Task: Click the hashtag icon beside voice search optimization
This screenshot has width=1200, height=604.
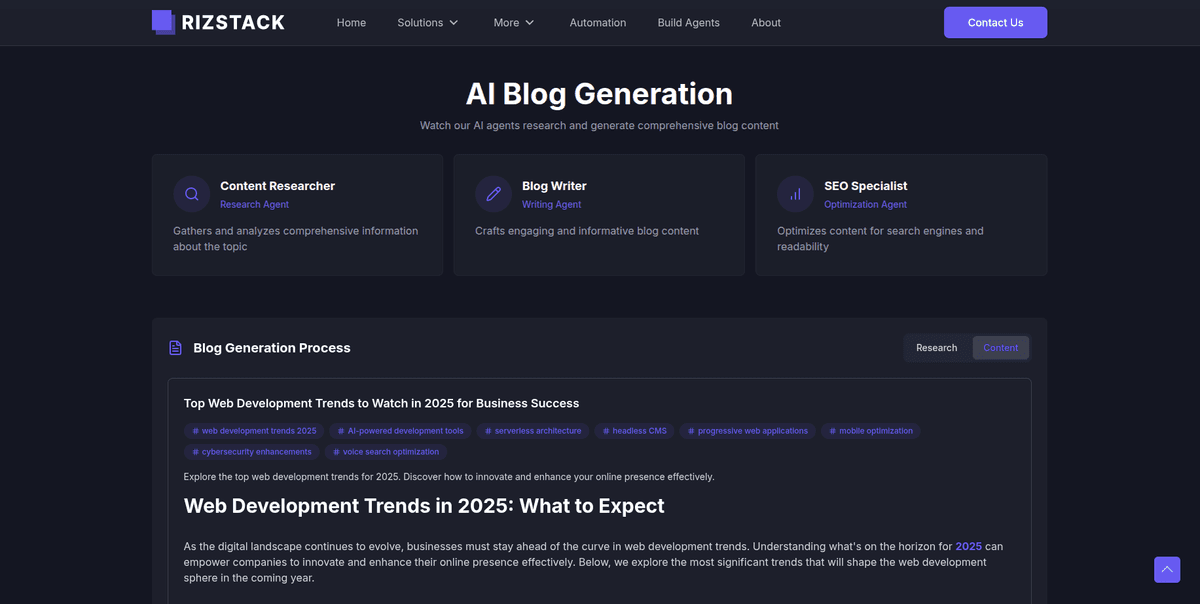Action: pos(337,451)
